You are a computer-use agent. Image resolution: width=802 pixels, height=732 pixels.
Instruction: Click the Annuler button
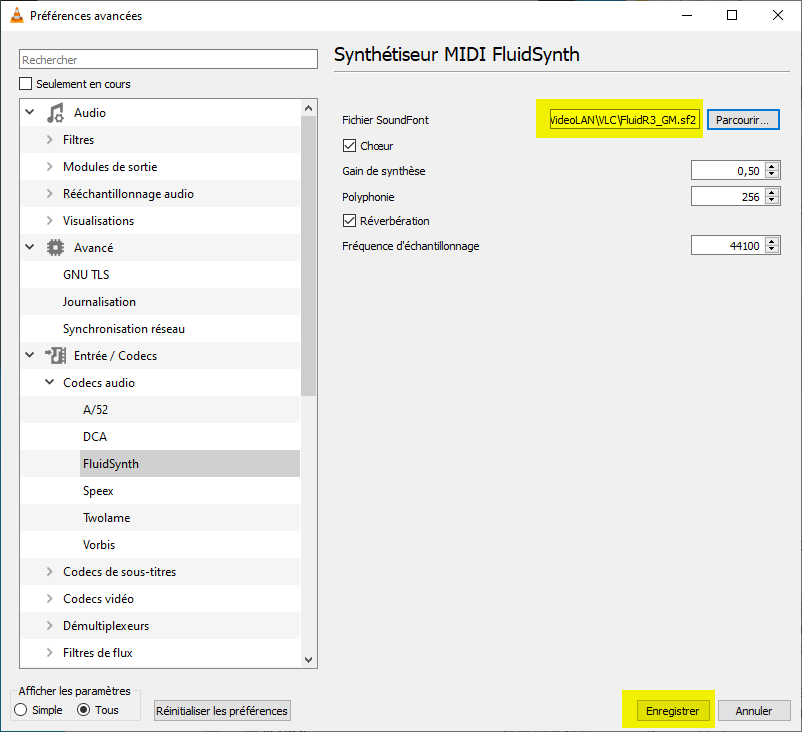754,711
